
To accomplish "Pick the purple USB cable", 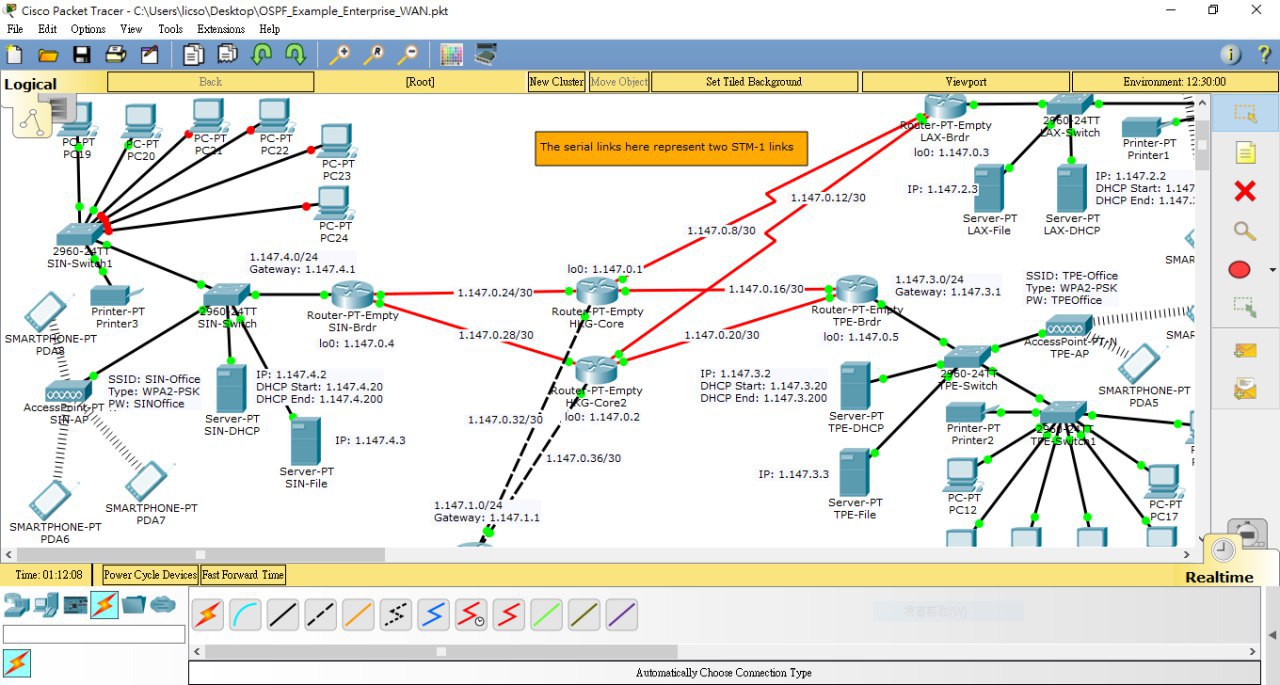I will (622, 615).
